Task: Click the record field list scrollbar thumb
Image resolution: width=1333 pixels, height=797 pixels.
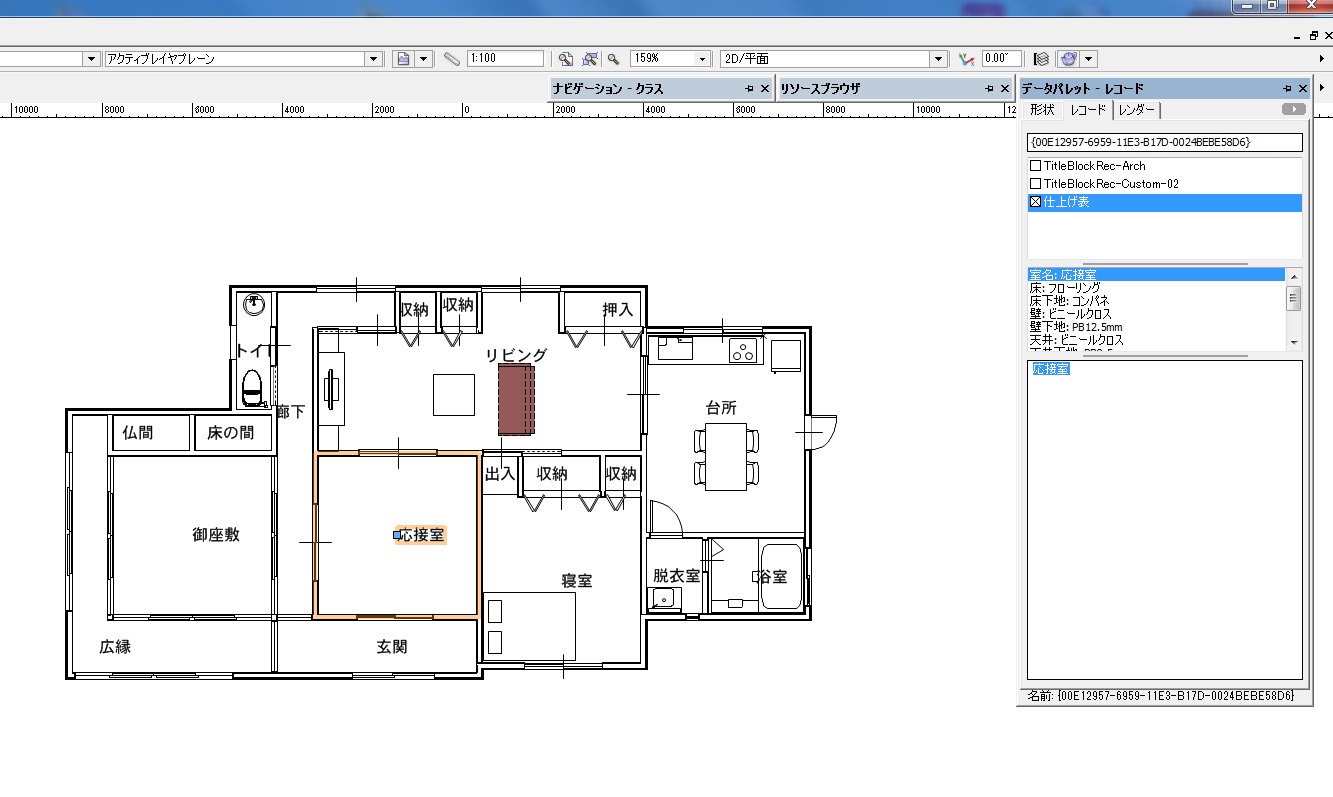Action: click(1293, 297)
